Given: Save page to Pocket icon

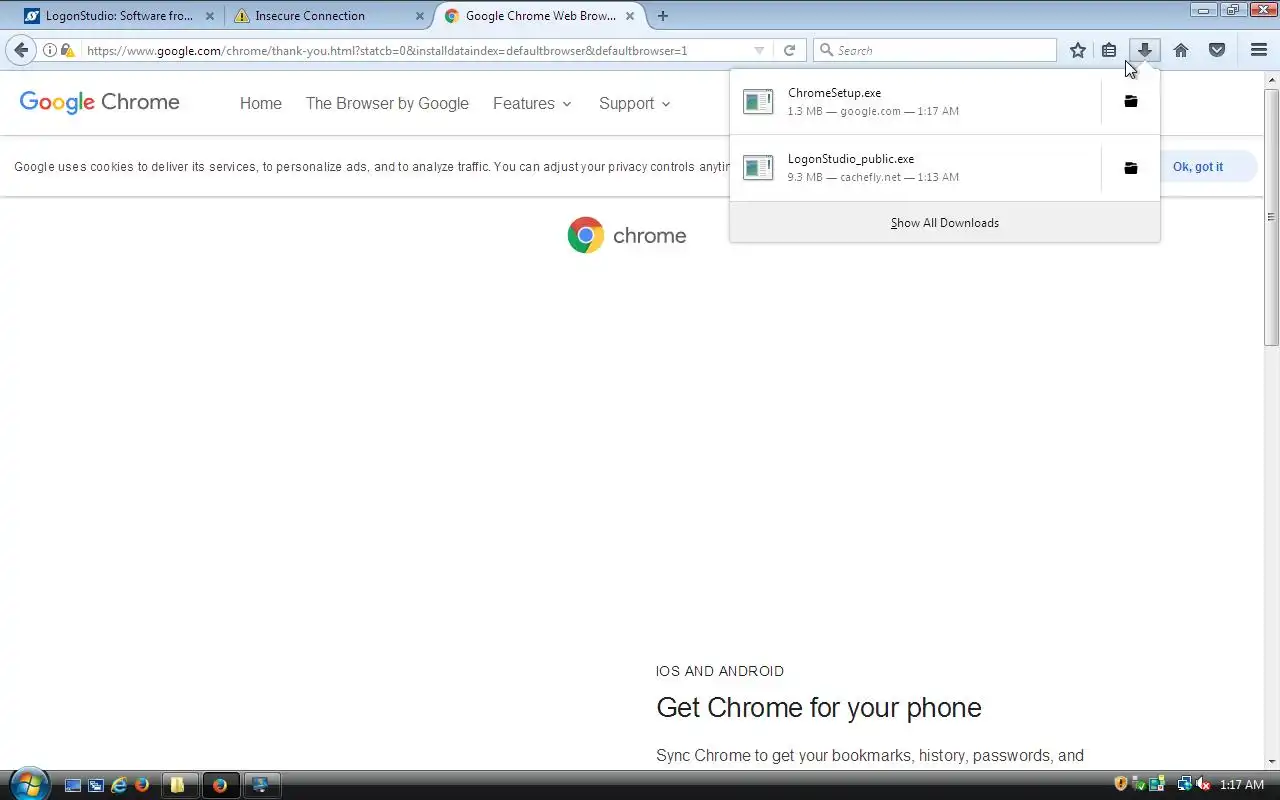Looking at the screenshot, I should pyautogui.click(x=1217, y=50).
